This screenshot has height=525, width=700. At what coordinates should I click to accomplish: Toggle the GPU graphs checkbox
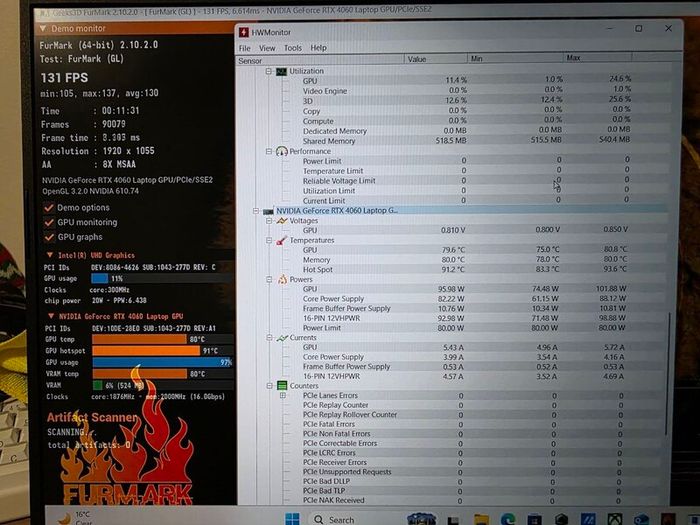[49, 237]
